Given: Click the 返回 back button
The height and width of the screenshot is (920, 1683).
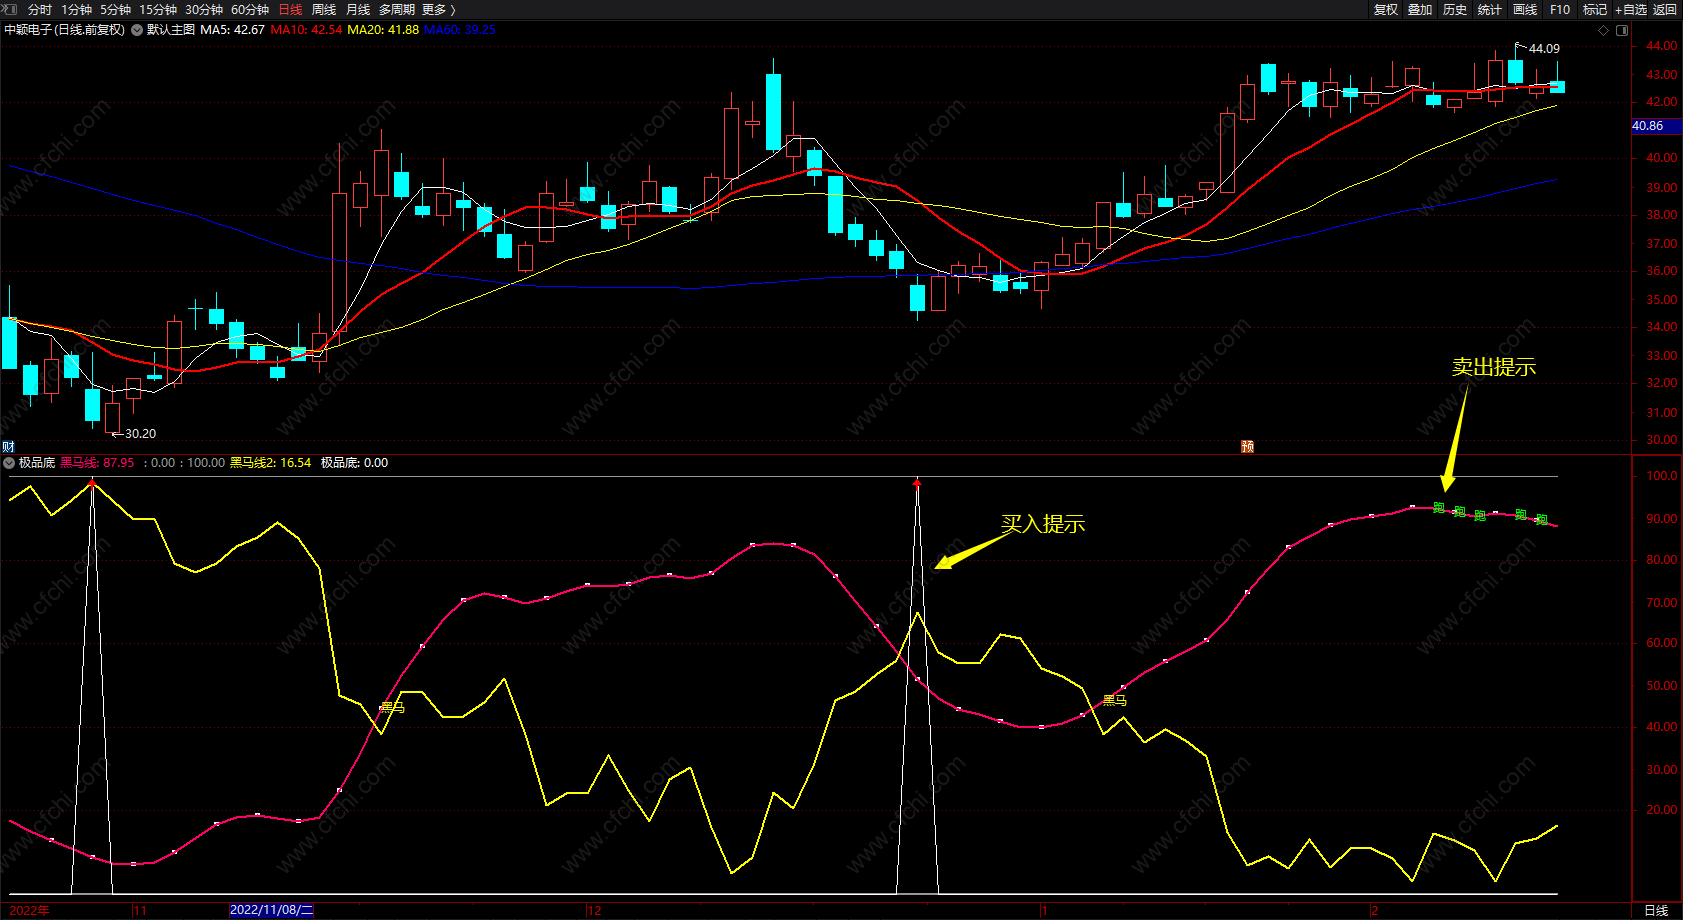Looking at the screenshot, I should pos(1665,9).
